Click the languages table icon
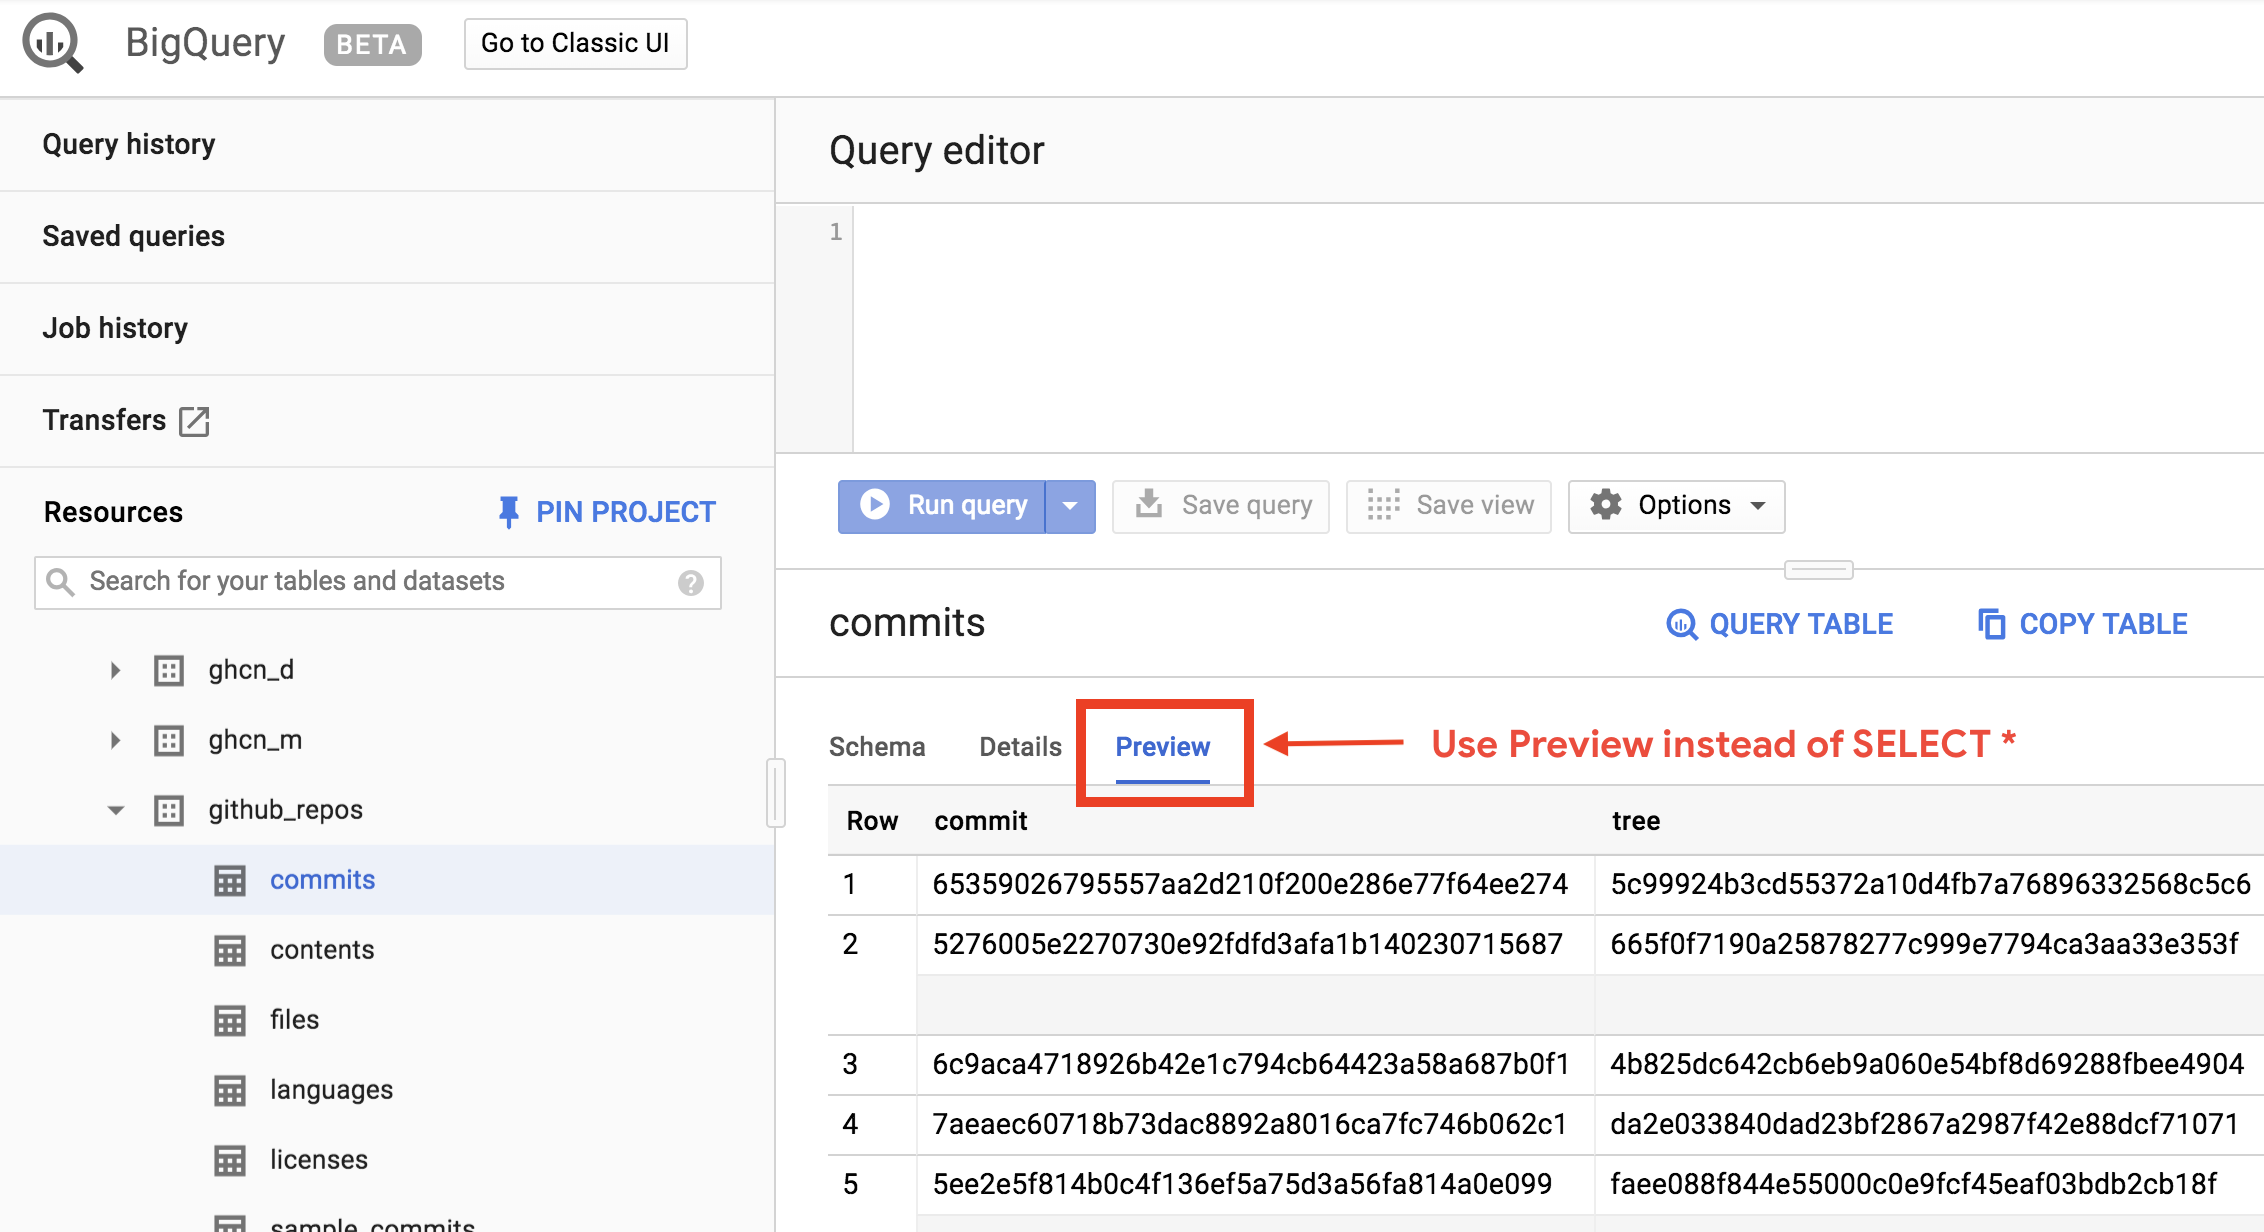This screenshot has height=1232, width=2264. point(230,1090)
